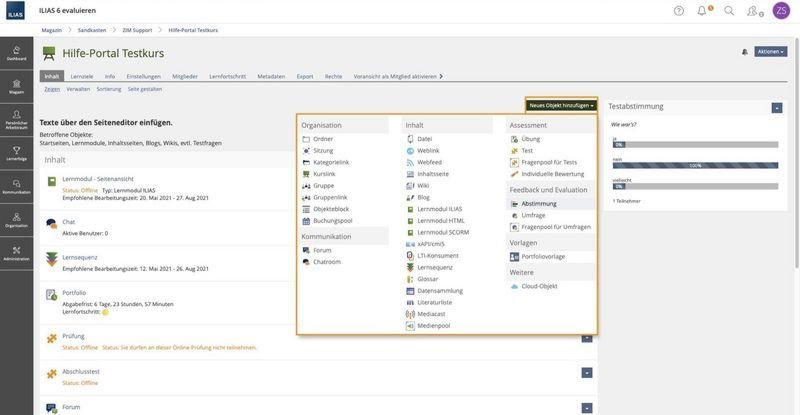Click the vielleicht poll result bar
Viewport: 800px width, 415px height.
point(695,186)
